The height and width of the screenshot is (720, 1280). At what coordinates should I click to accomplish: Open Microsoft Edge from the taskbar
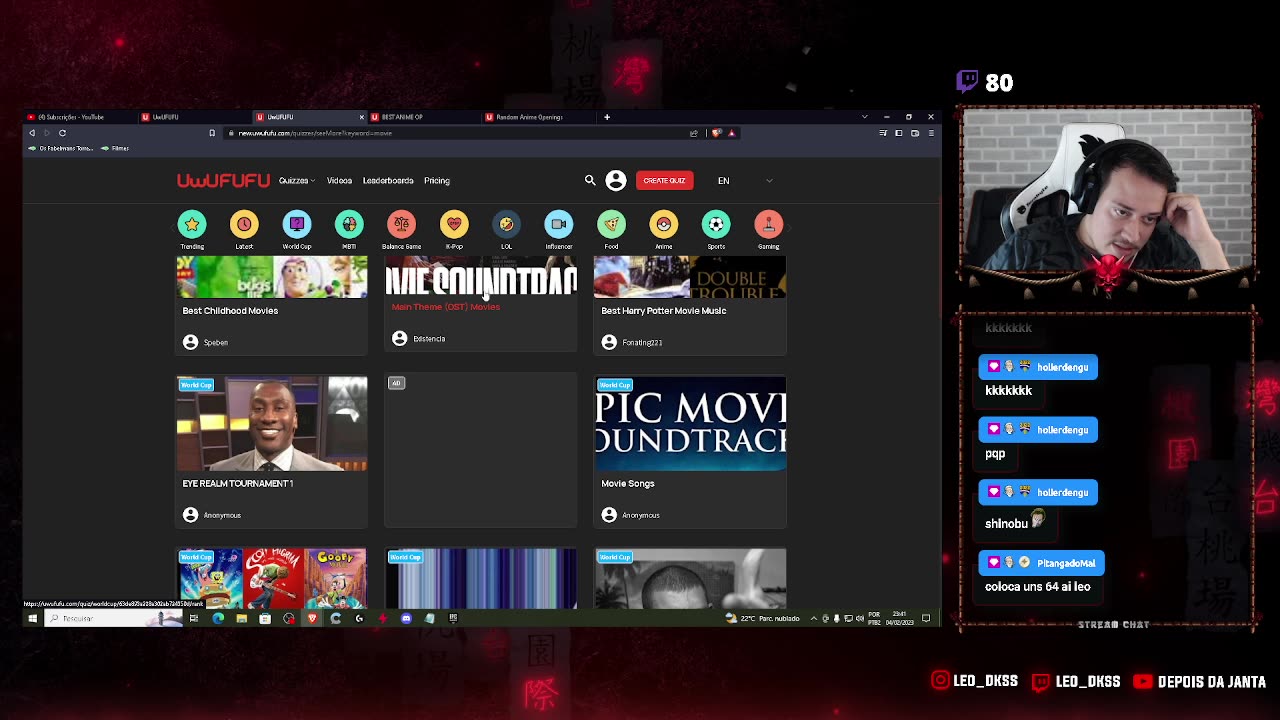click(218, 618)
